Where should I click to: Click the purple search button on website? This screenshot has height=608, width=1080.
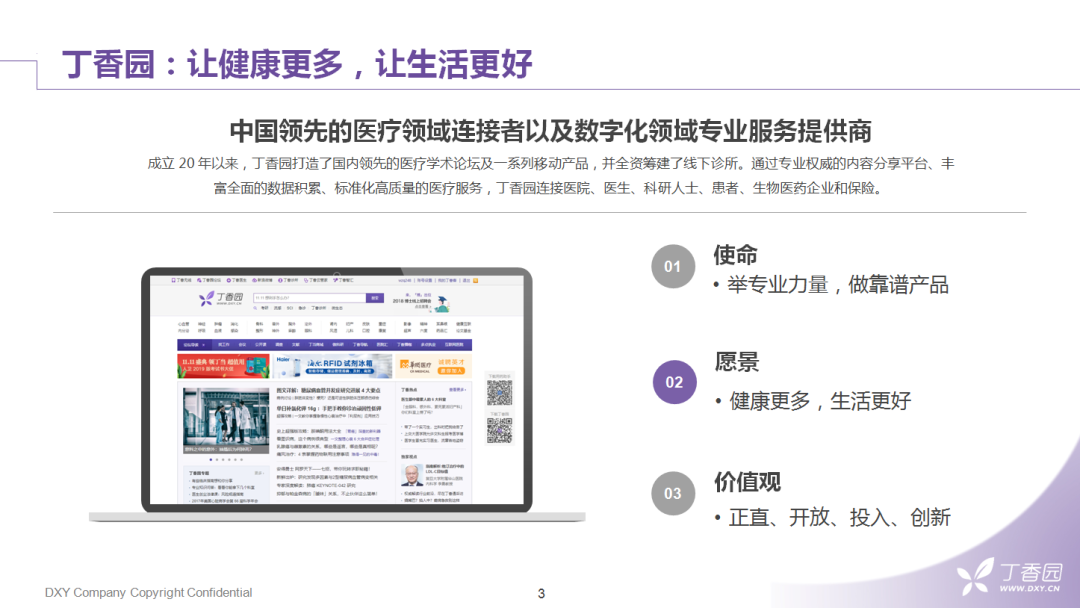point(375,298)
